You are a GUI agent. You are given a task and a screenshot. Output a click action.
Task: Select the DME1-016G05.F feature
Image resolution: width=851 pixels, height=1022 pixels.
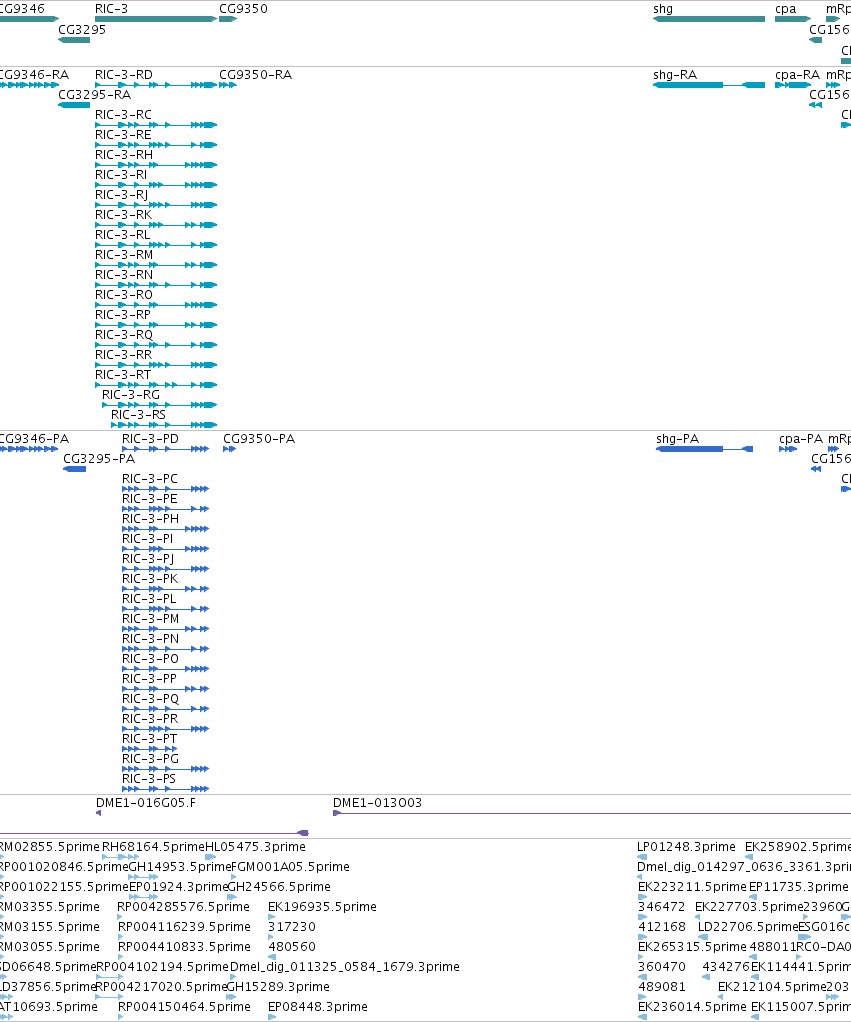[98, 813]
